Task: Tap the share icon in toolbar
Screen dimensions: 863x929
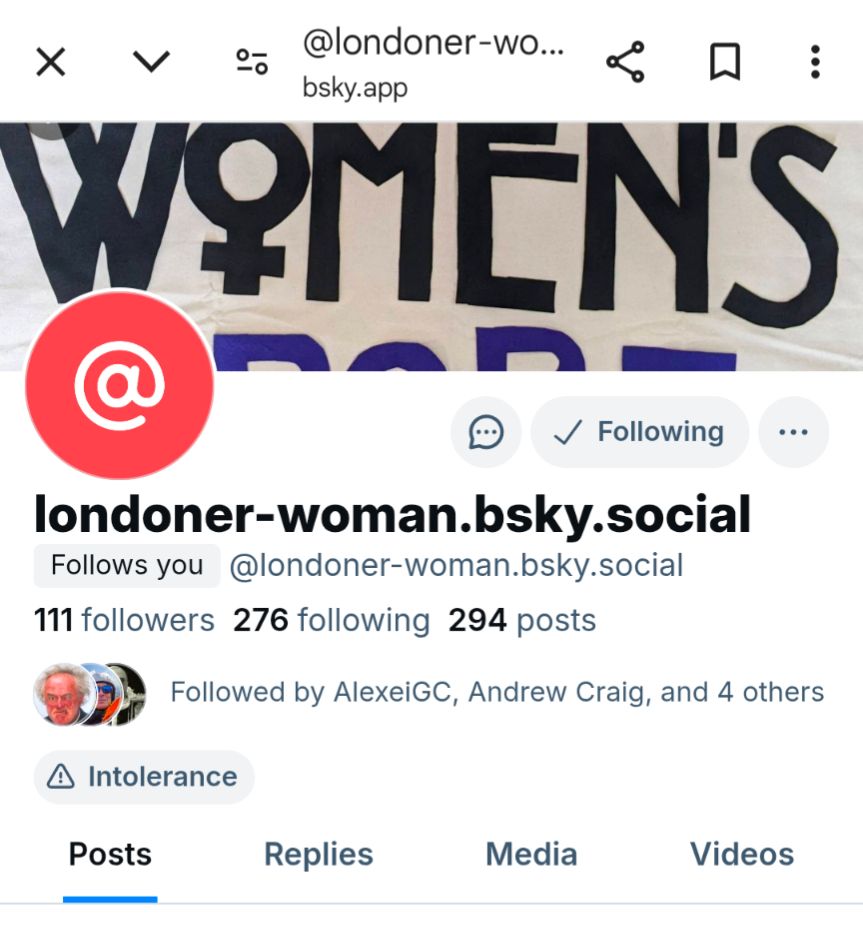Action: [x=625, y=62]
